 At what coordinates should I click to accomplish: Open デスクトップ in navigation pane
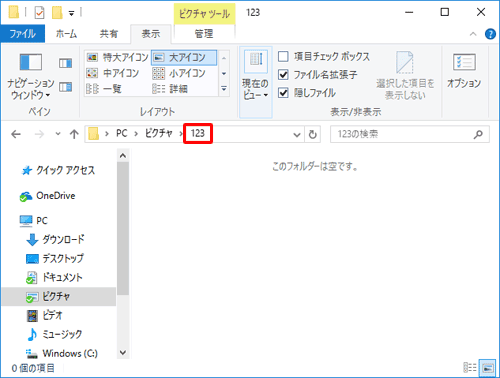point(55,258)
